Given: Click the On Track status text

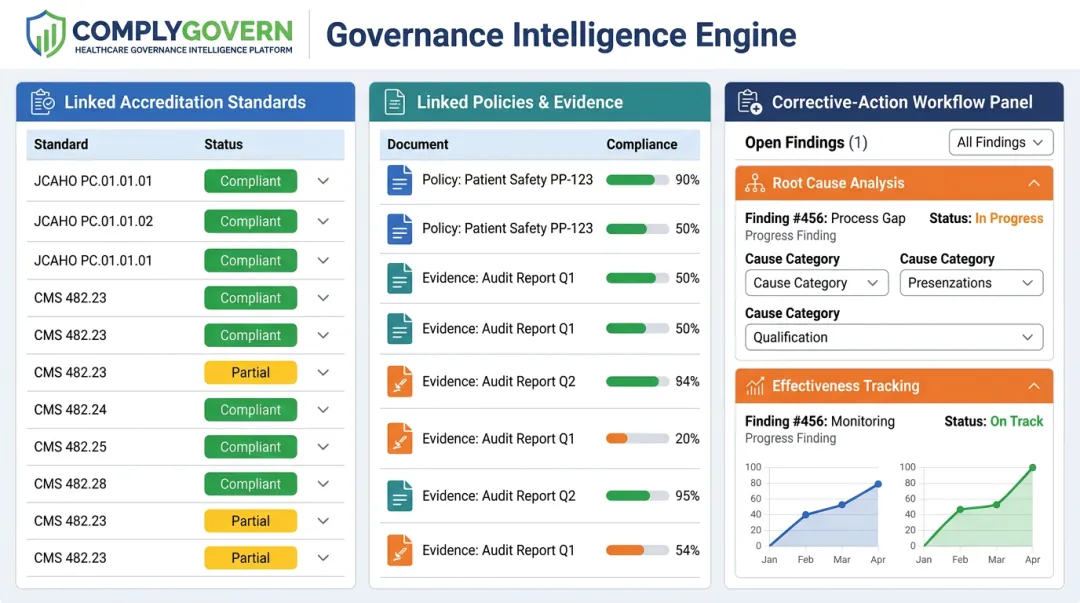Looking at the screenshot, I should click(1017, 421).
